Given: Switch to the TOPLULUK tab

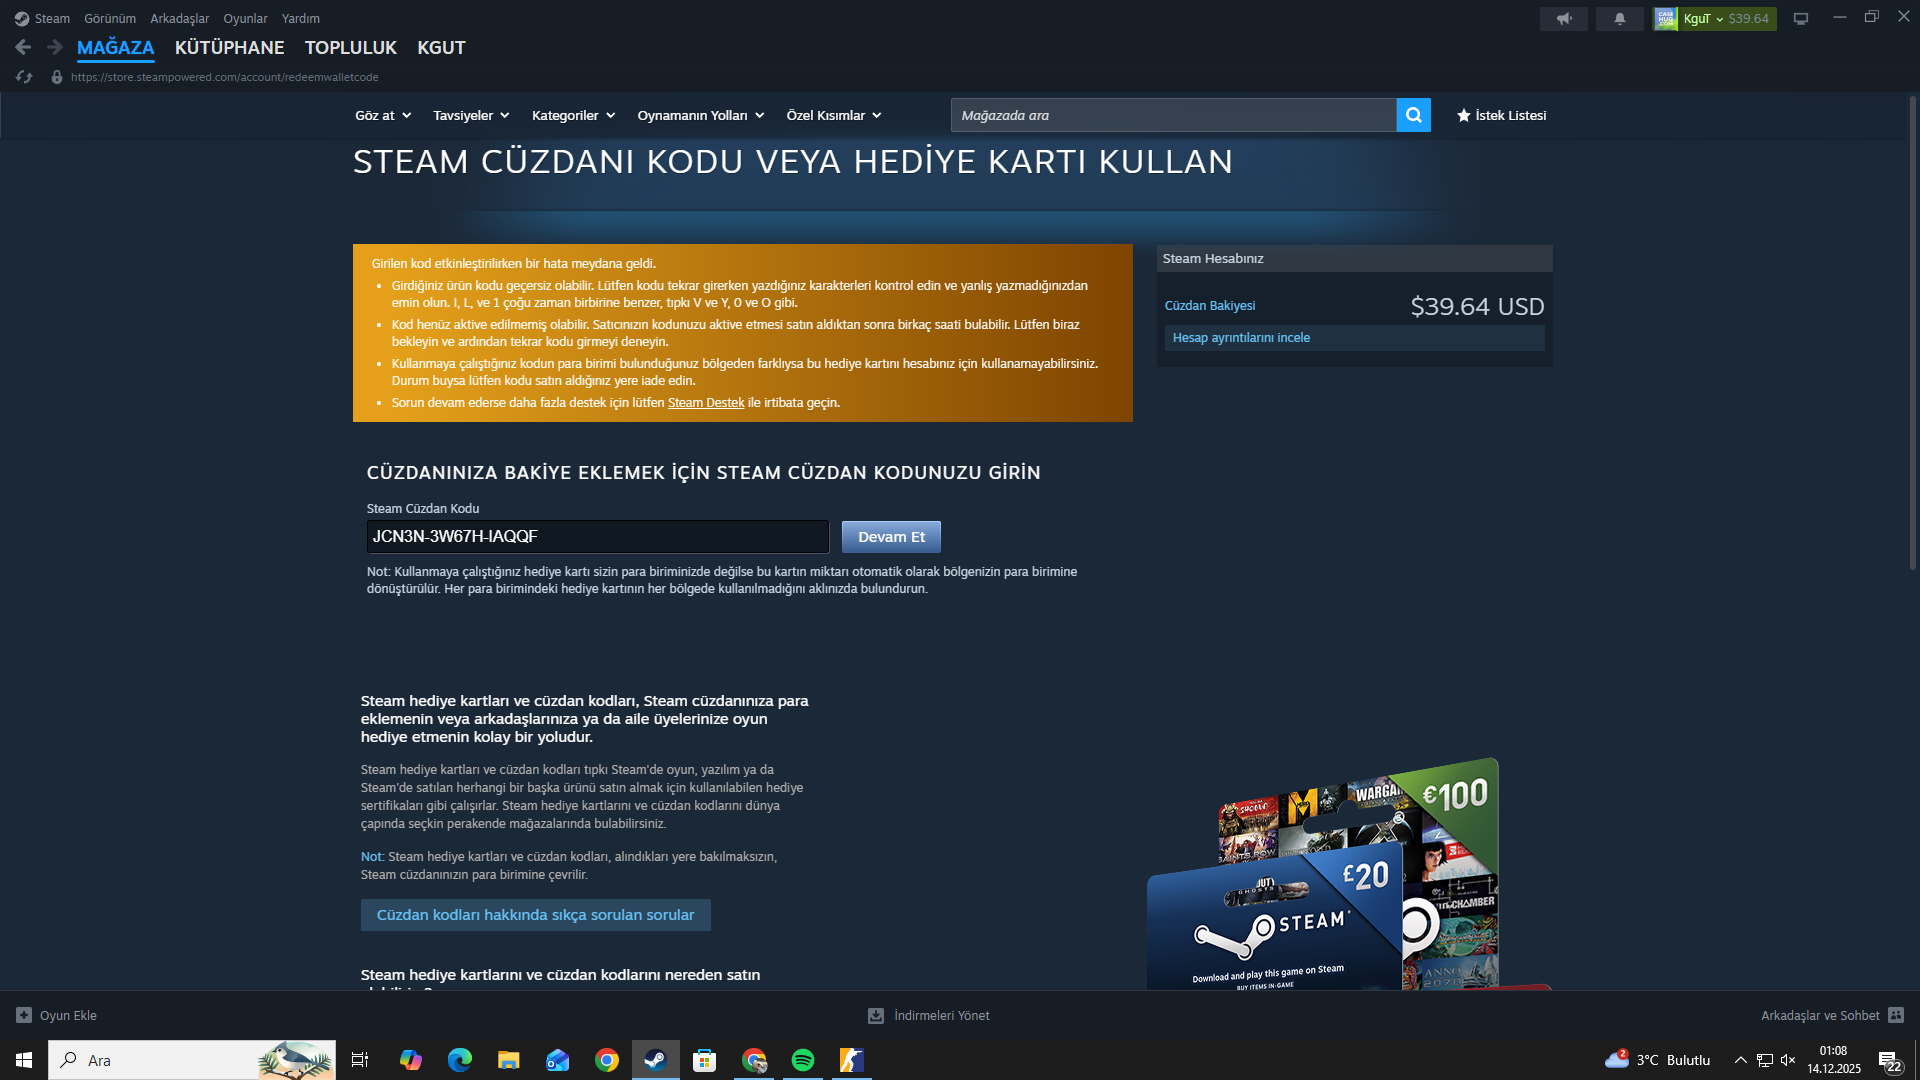Looking at the screenshot, I should [x=351, y=47].
